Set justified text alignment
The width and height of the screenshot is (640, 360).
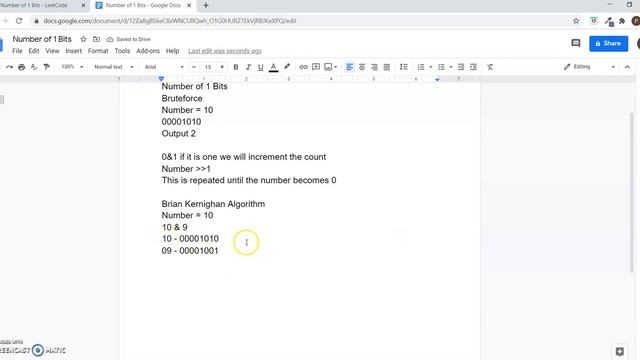pyautogui.click(x=387, y=67)
